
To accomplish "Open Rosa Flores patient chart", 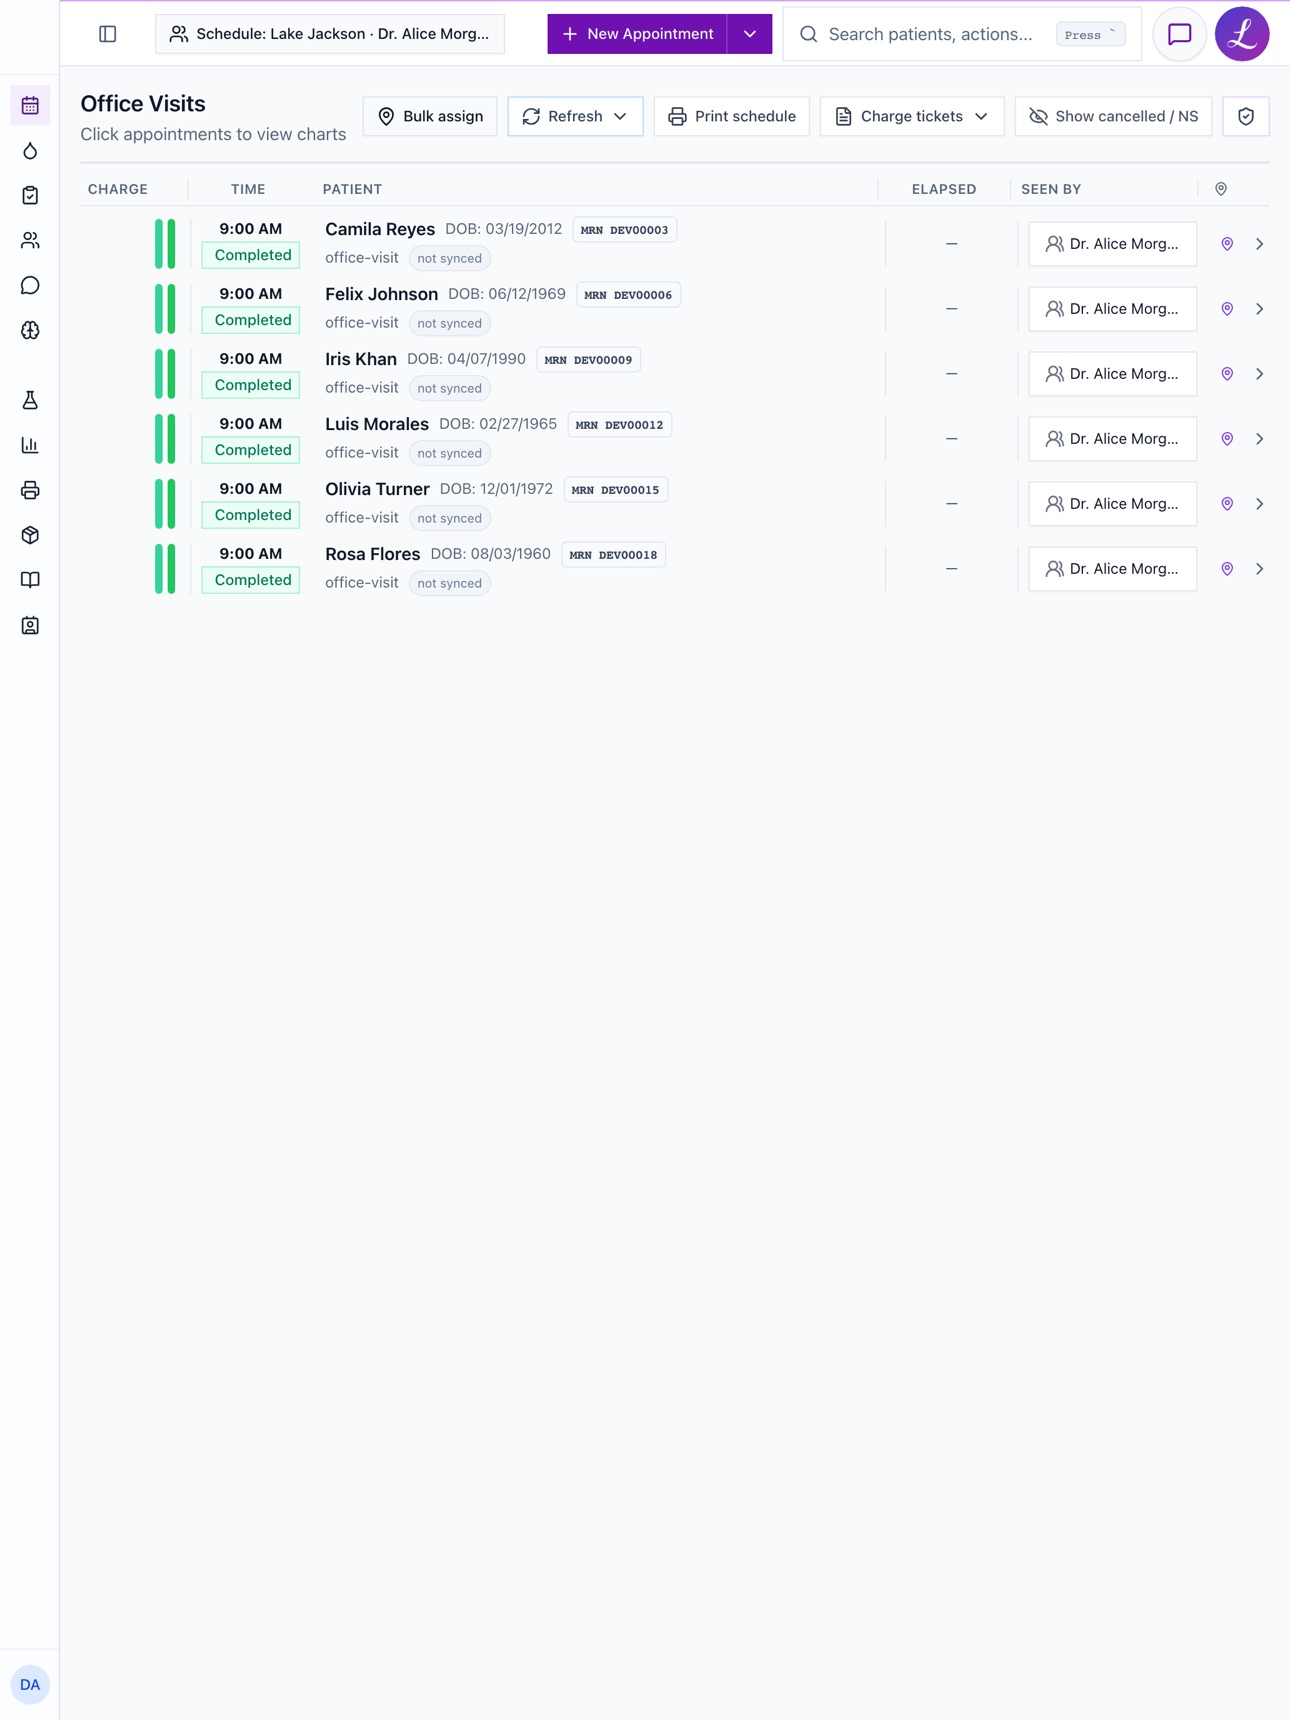I will 372,554.
